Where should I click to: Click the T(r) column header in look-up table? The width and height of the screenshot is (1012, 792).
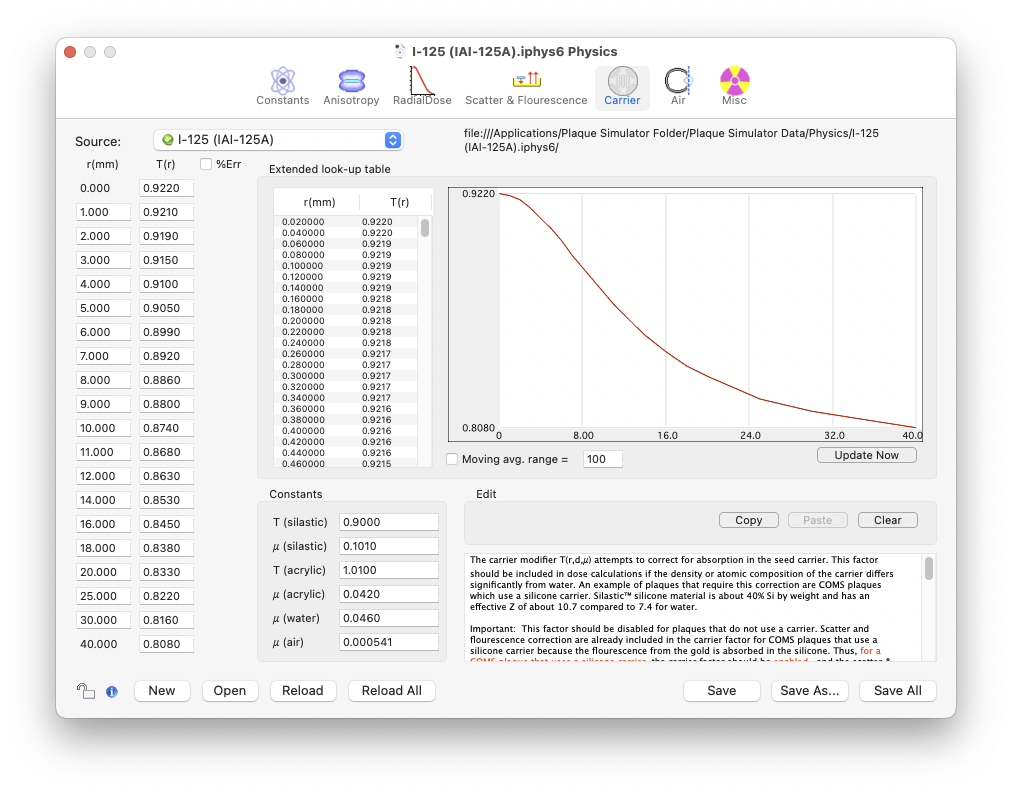400,202
